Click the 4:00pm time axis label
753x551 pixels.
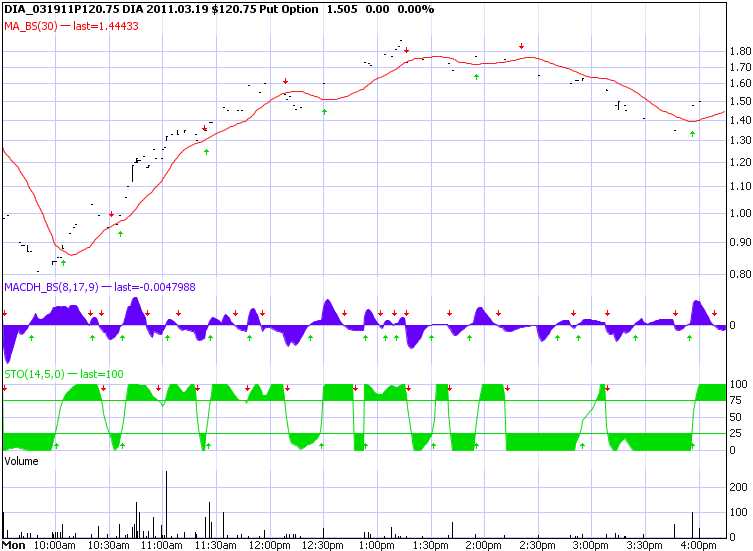tap(696, 545)
